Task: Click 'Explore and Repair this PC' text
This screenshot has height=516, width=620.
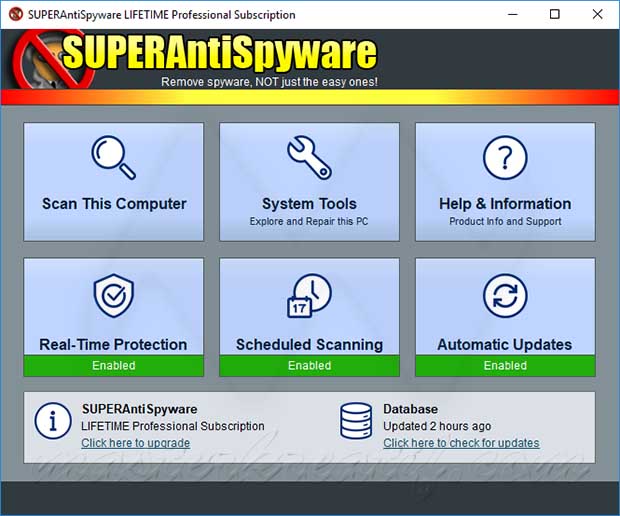Action: point(309,221)
